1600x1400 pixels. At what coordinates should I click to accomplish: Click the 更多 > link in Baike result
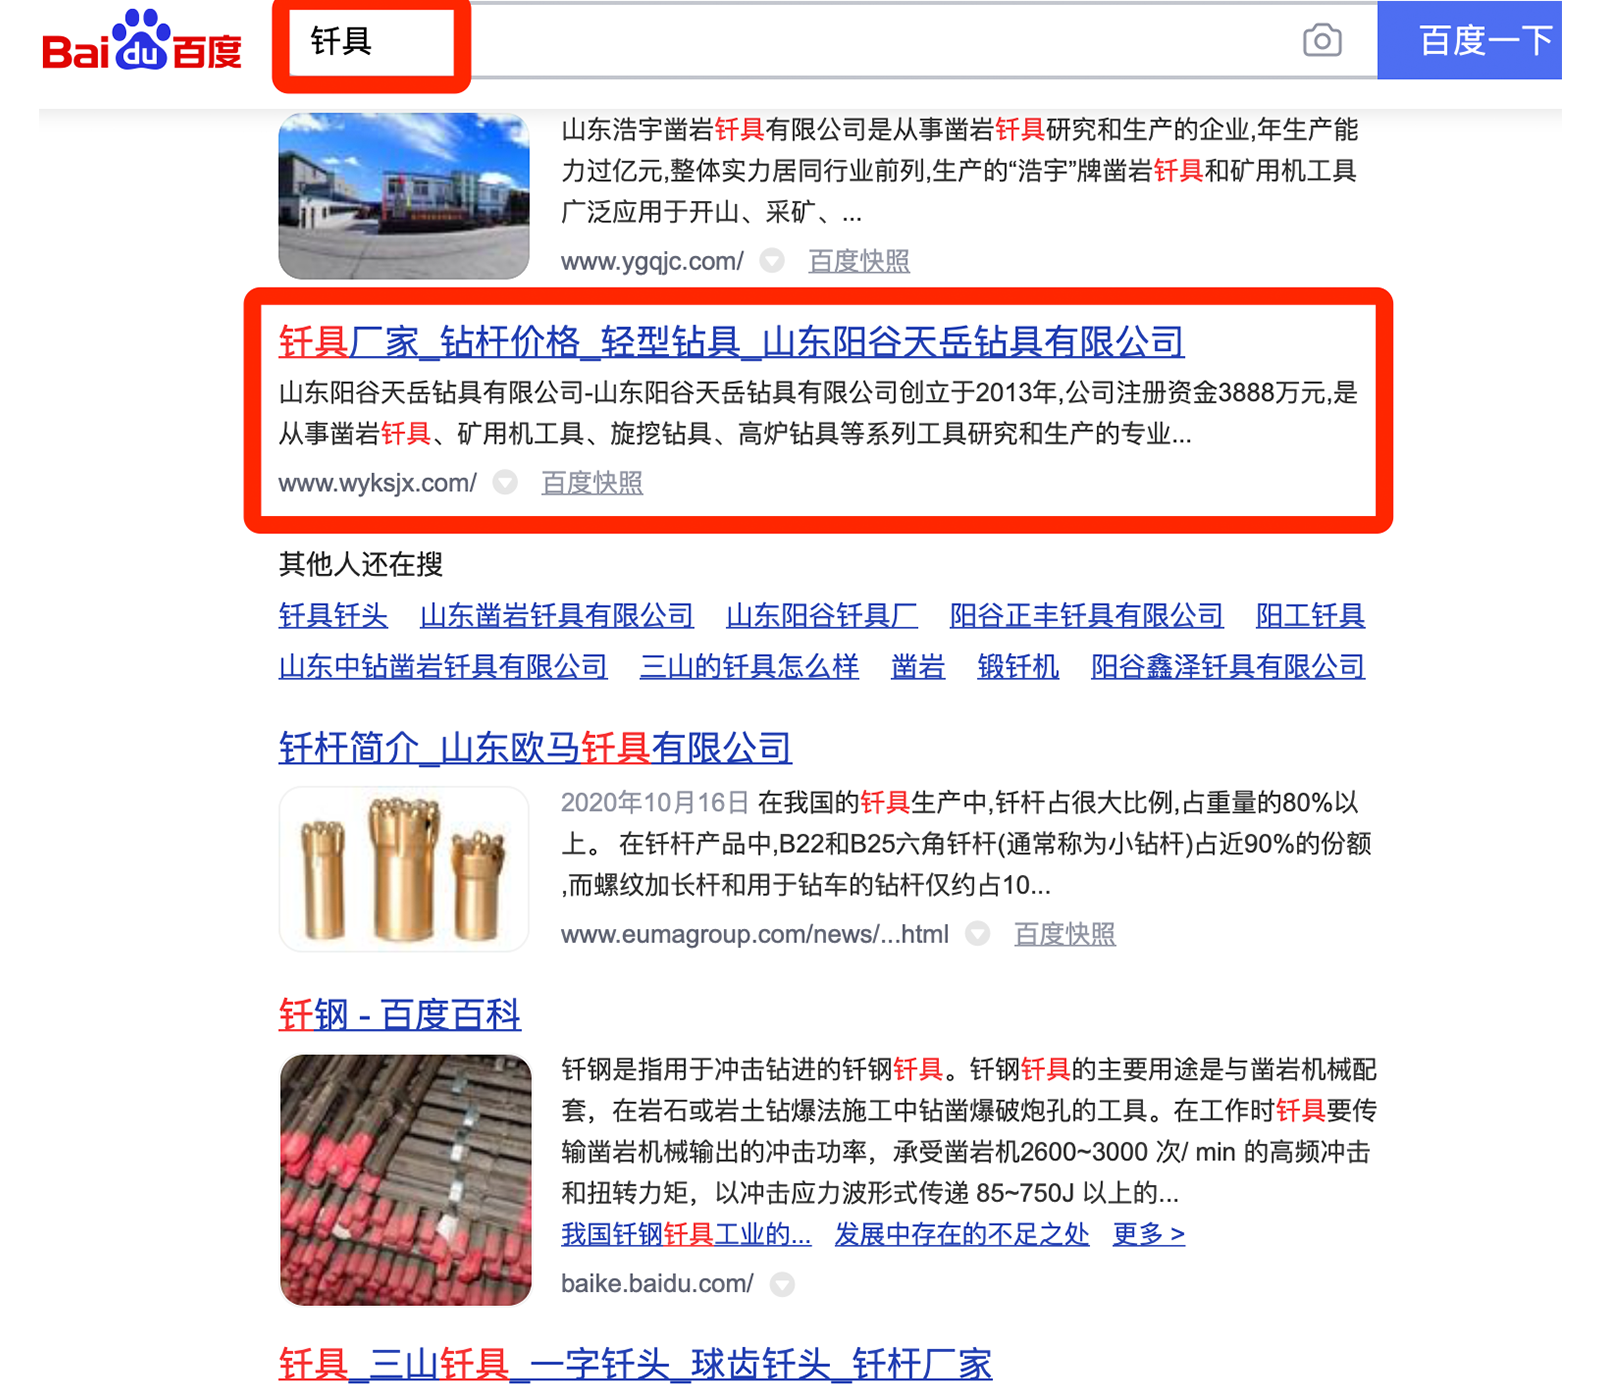[1149, 1234]
